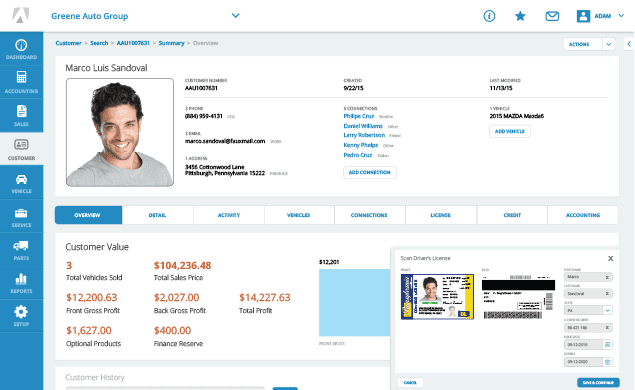Screen dimensions: 635x390
Task: Click the Add Vehicle button
Action: (510, 131)
